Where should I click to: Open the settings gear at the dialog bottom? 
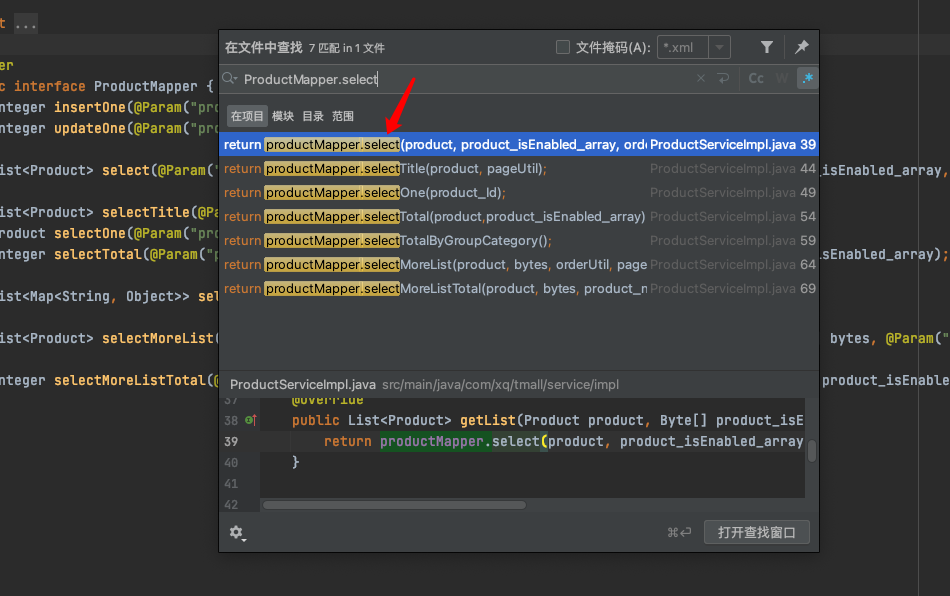click(x=237, y=532)
